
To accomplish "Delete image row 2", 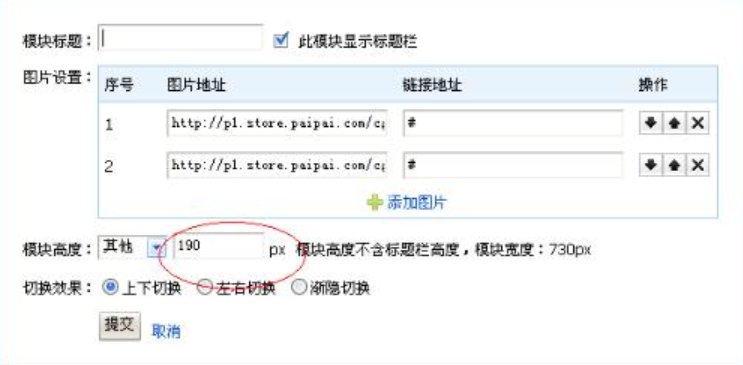I will [698, 165].
